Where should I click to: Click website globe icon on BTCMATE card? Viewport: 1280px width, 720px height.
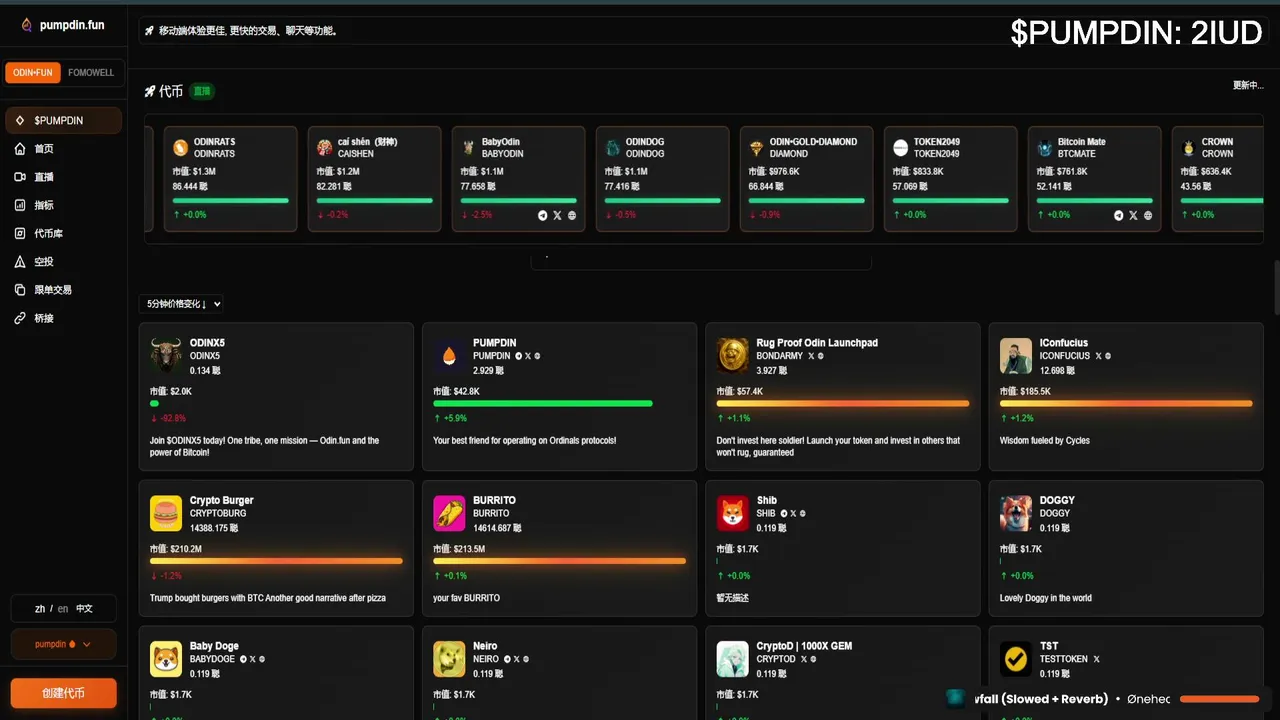[x=1148, y=215]
